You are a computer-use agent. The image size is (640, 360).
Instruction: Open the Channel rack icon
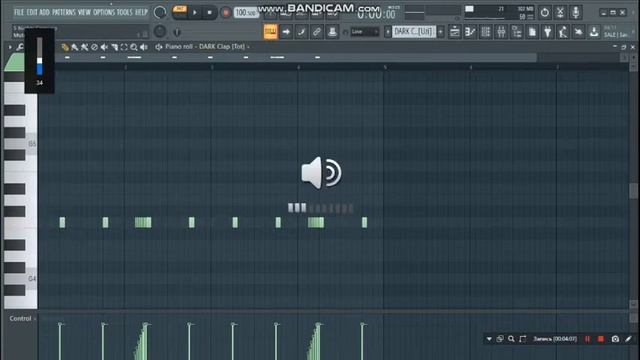tap(485, 31)
